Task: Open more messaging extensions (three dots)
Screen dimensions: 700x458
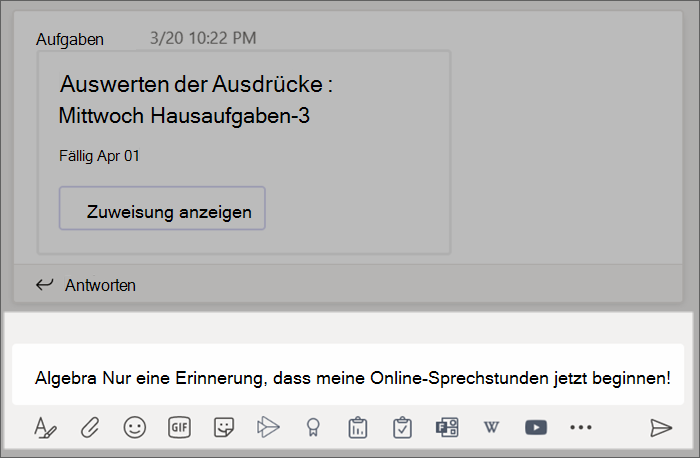Action: click(x=581, y=428)
